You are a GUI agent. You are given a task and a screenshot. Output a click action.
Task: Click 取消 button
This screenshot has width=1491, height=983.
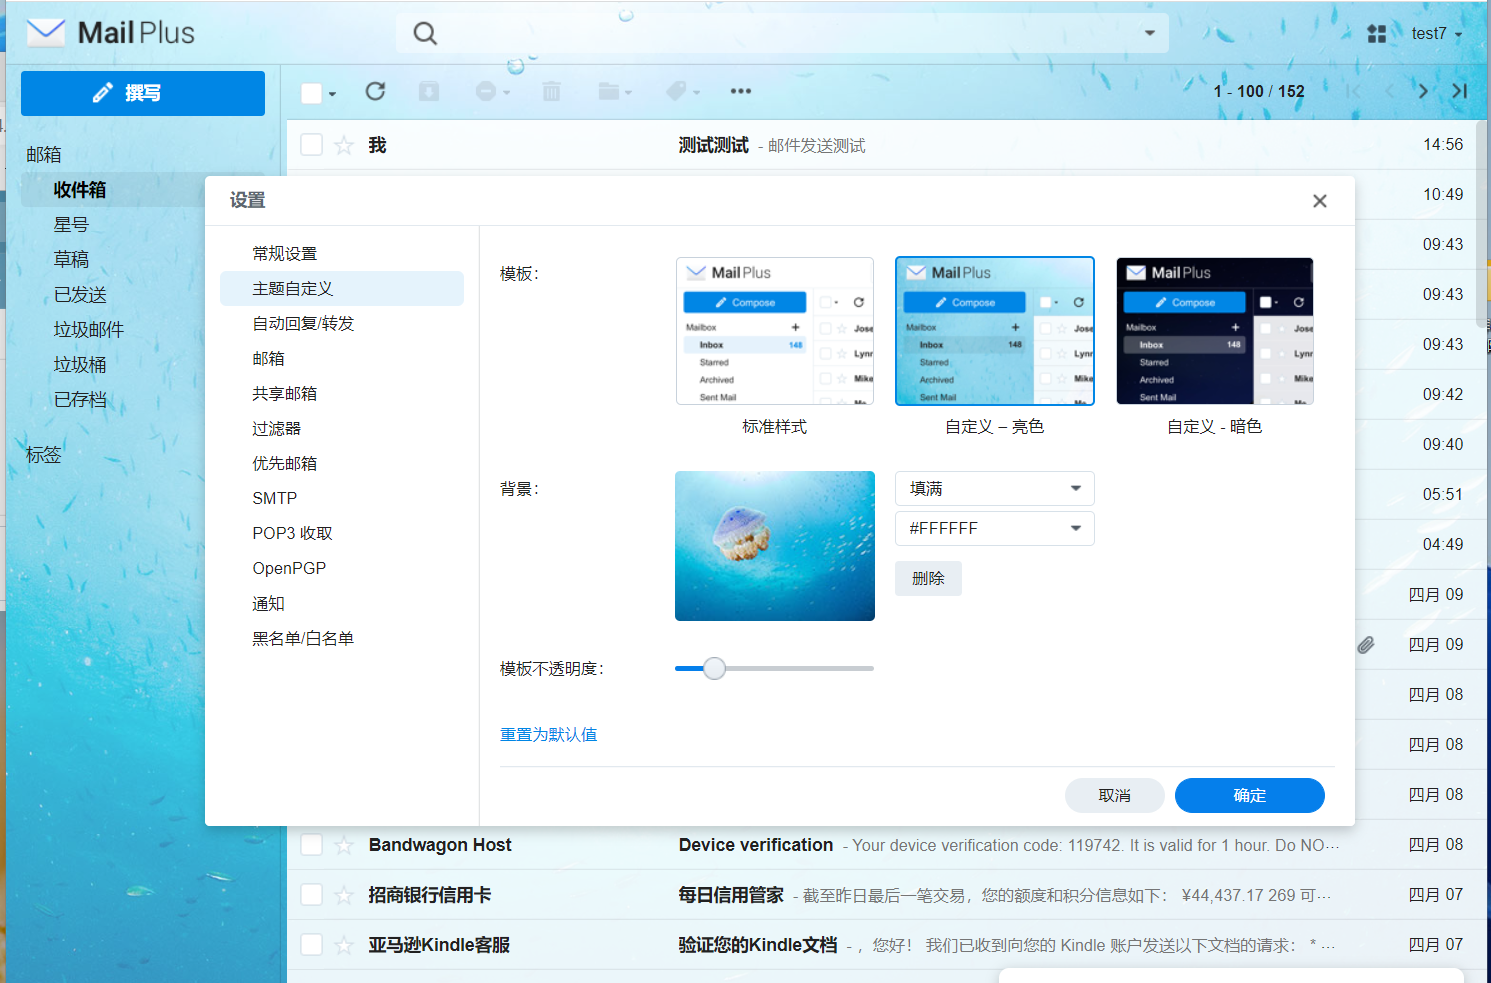click(1115, 796)
